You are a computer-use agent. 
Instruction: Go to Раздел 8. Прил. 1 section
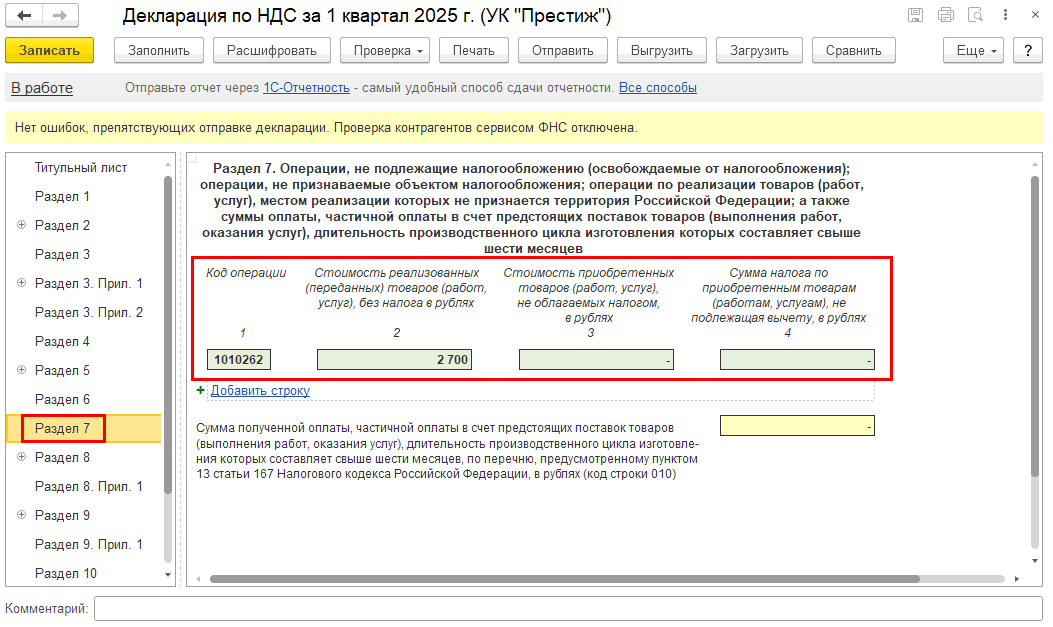click(x=89, y=486)
